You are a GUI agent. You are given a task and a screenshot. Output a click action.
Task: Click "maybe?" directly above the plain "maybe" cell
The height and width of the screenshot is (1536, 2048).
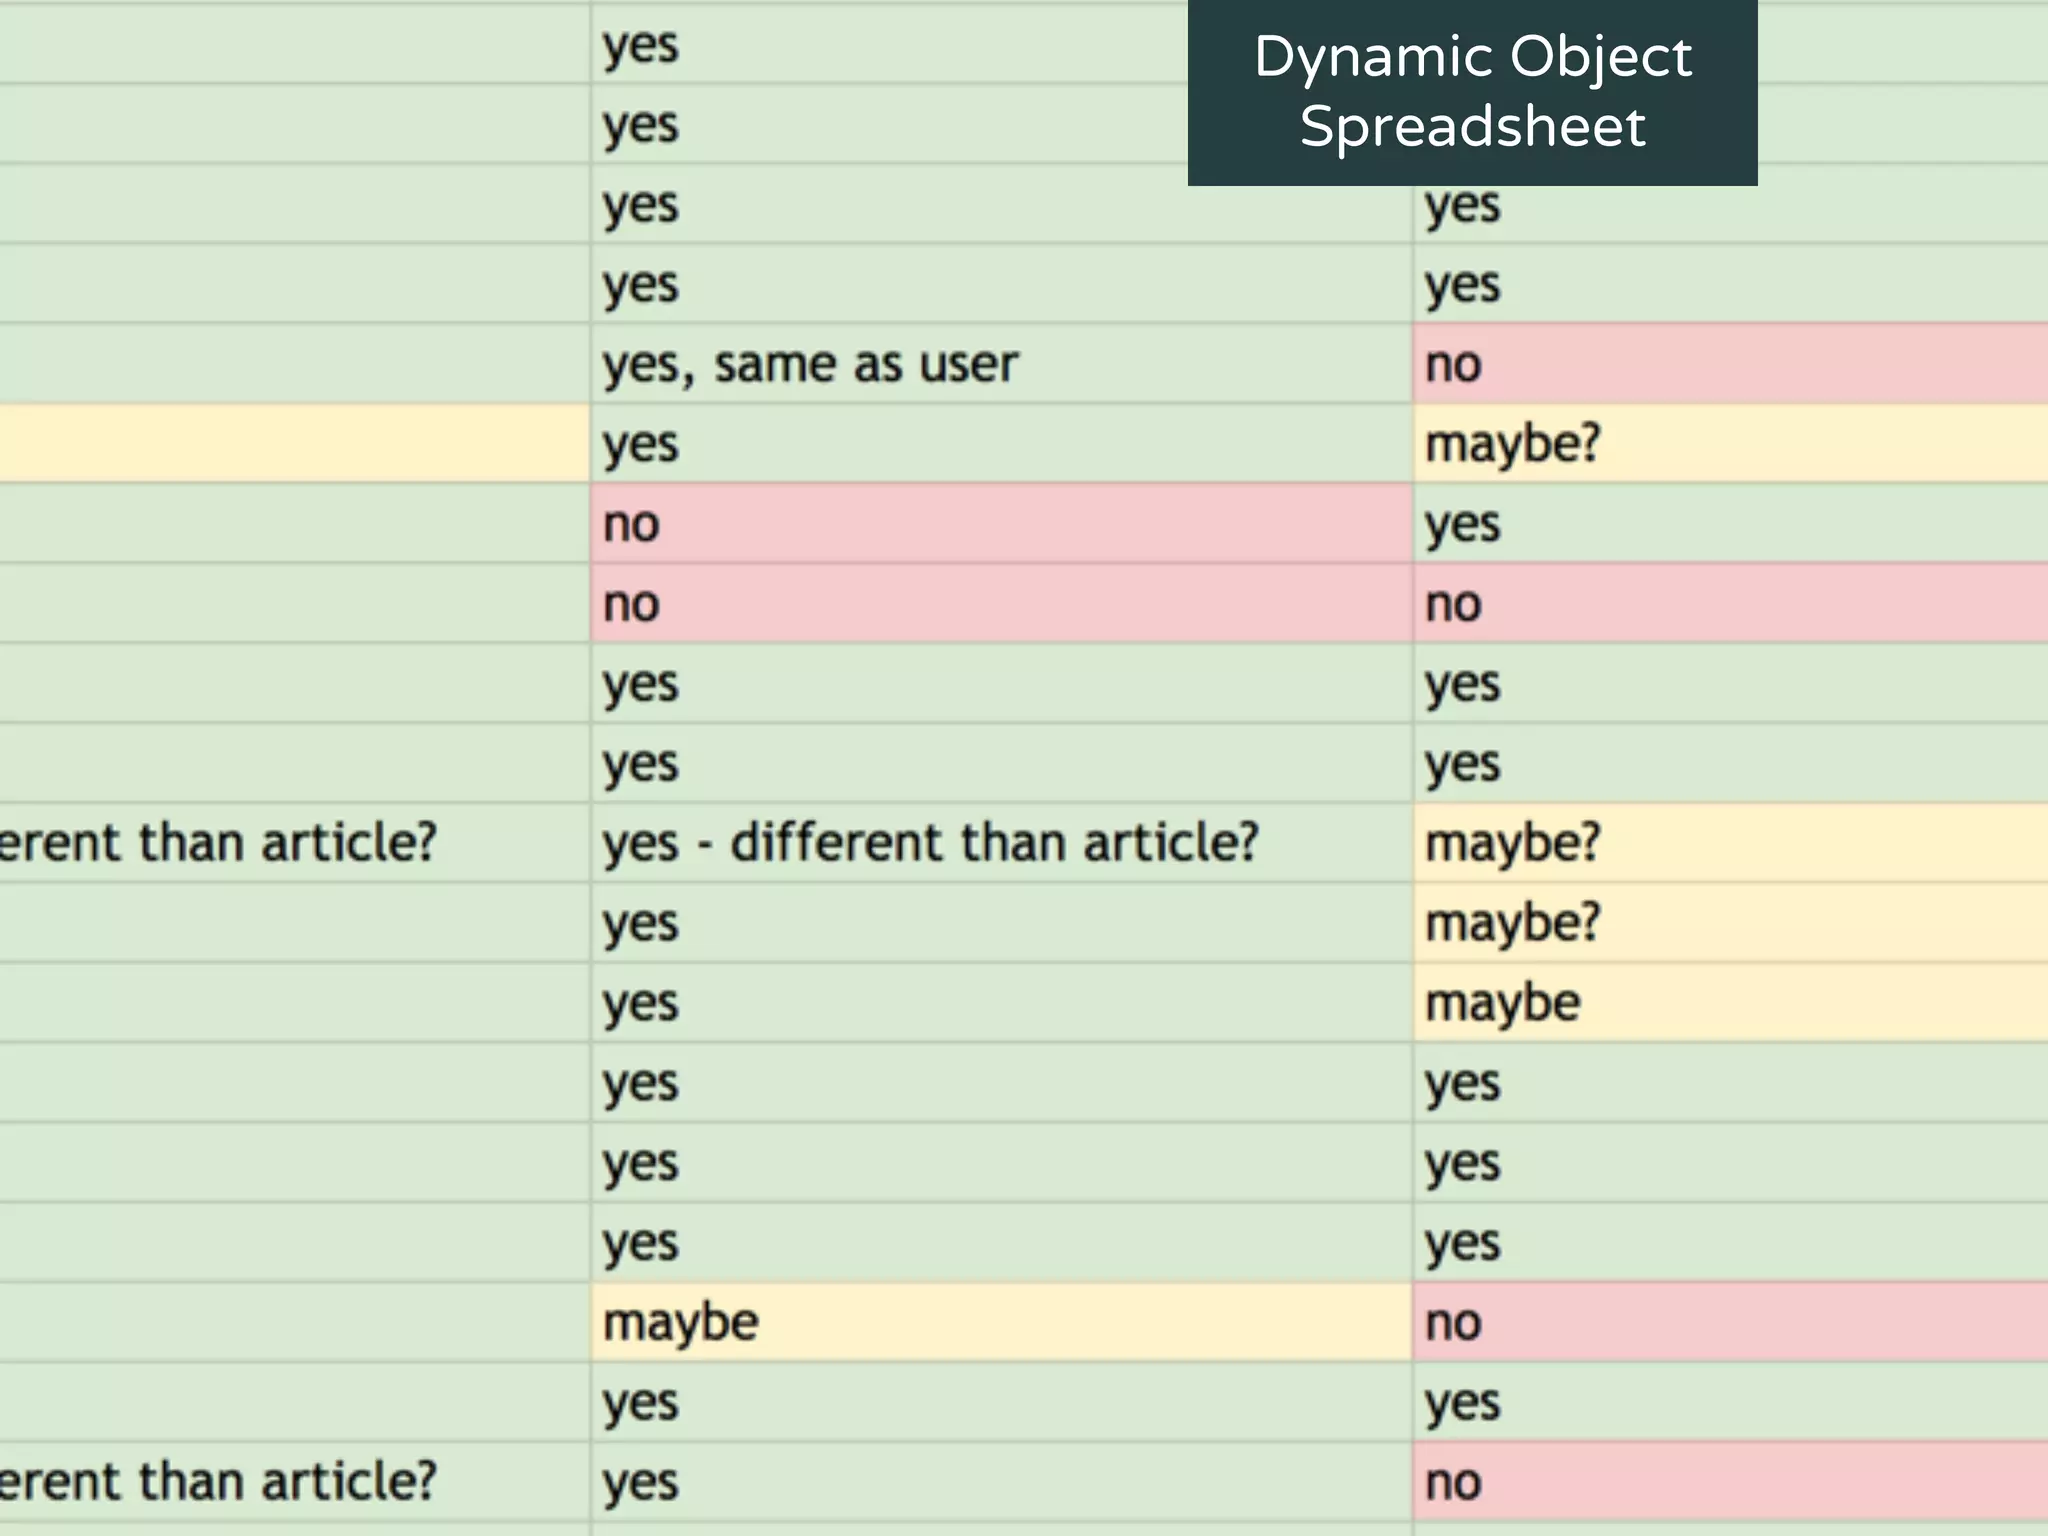pyautogui.click(x=1731, y=922)
